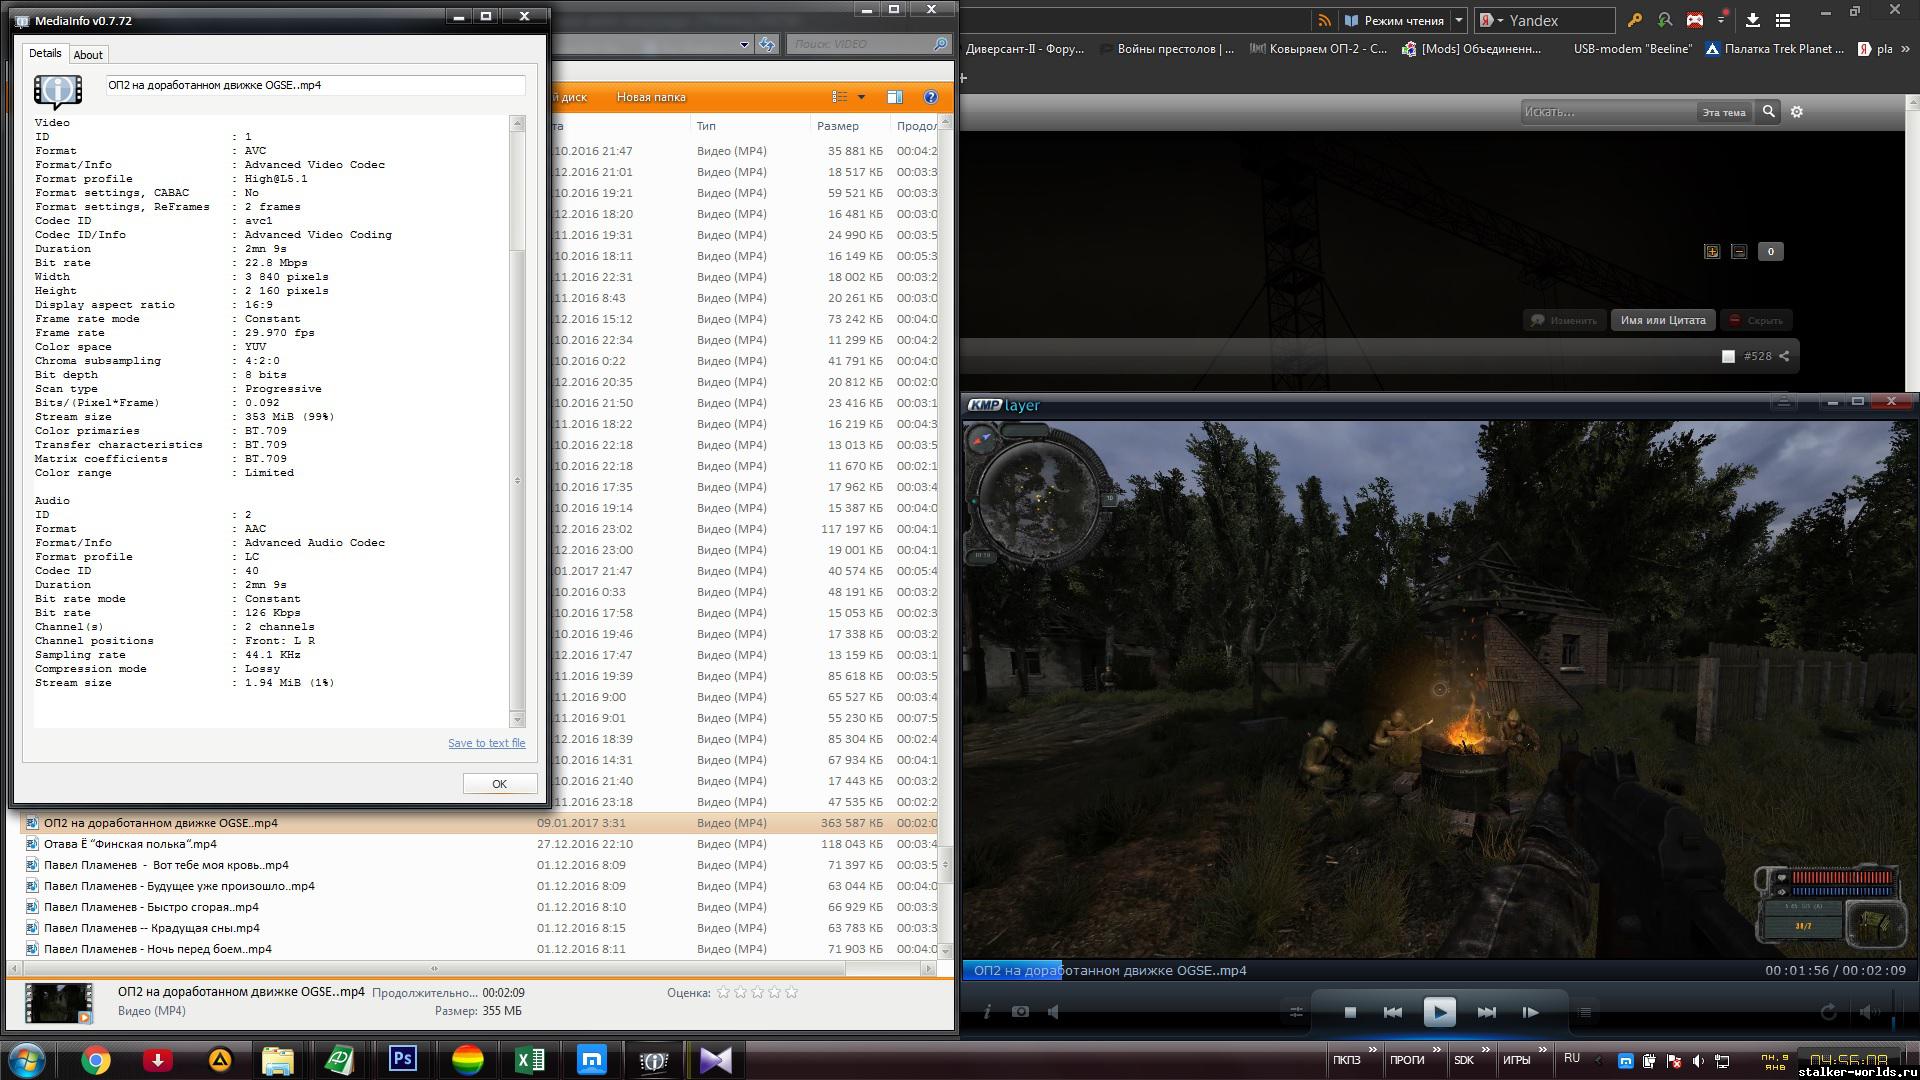Sort by the Размер column header

point(850,126)
